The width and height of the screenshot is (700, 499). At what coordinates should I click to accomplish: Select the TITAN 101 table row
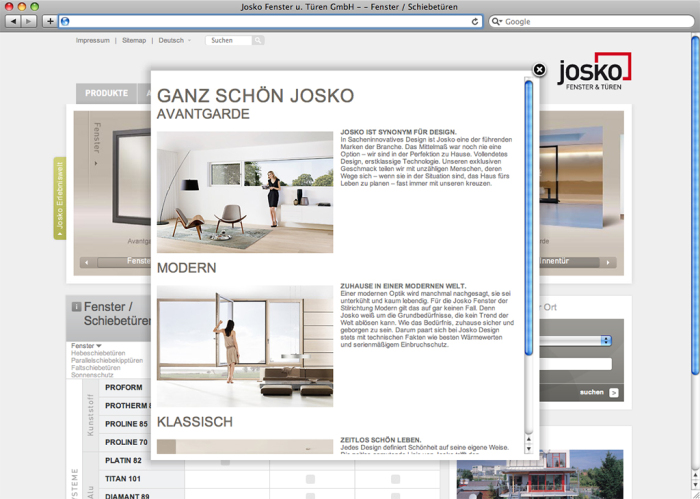point(123,479)
